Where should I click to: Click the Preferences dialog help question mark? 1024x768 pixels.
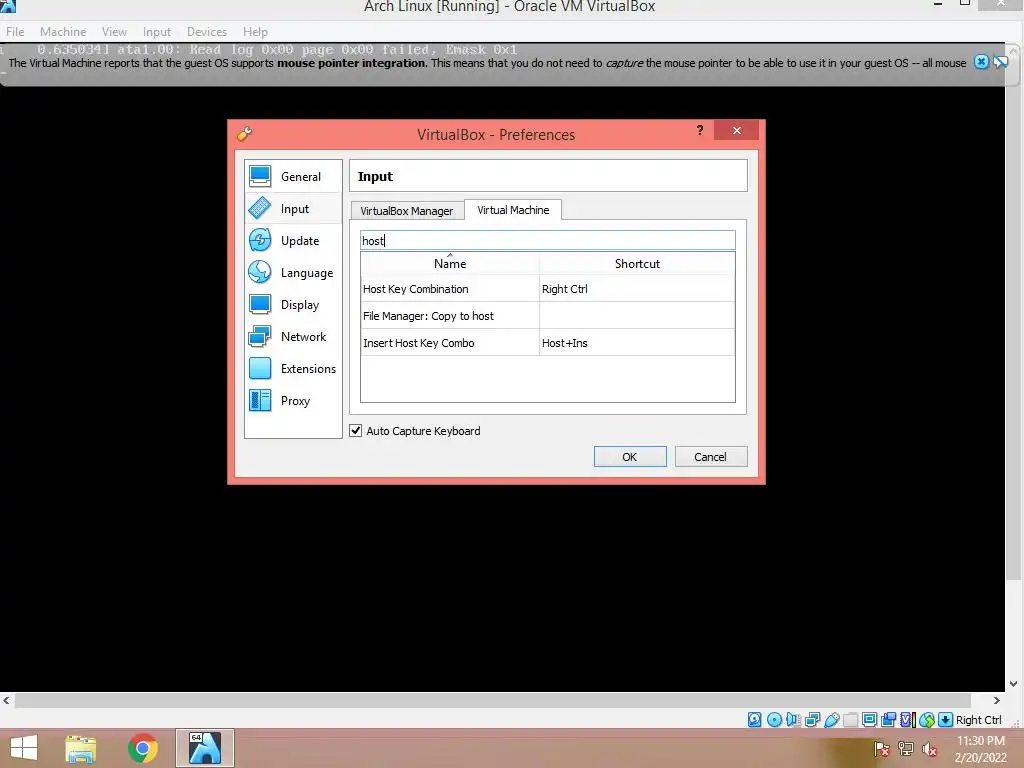(700, 130)
